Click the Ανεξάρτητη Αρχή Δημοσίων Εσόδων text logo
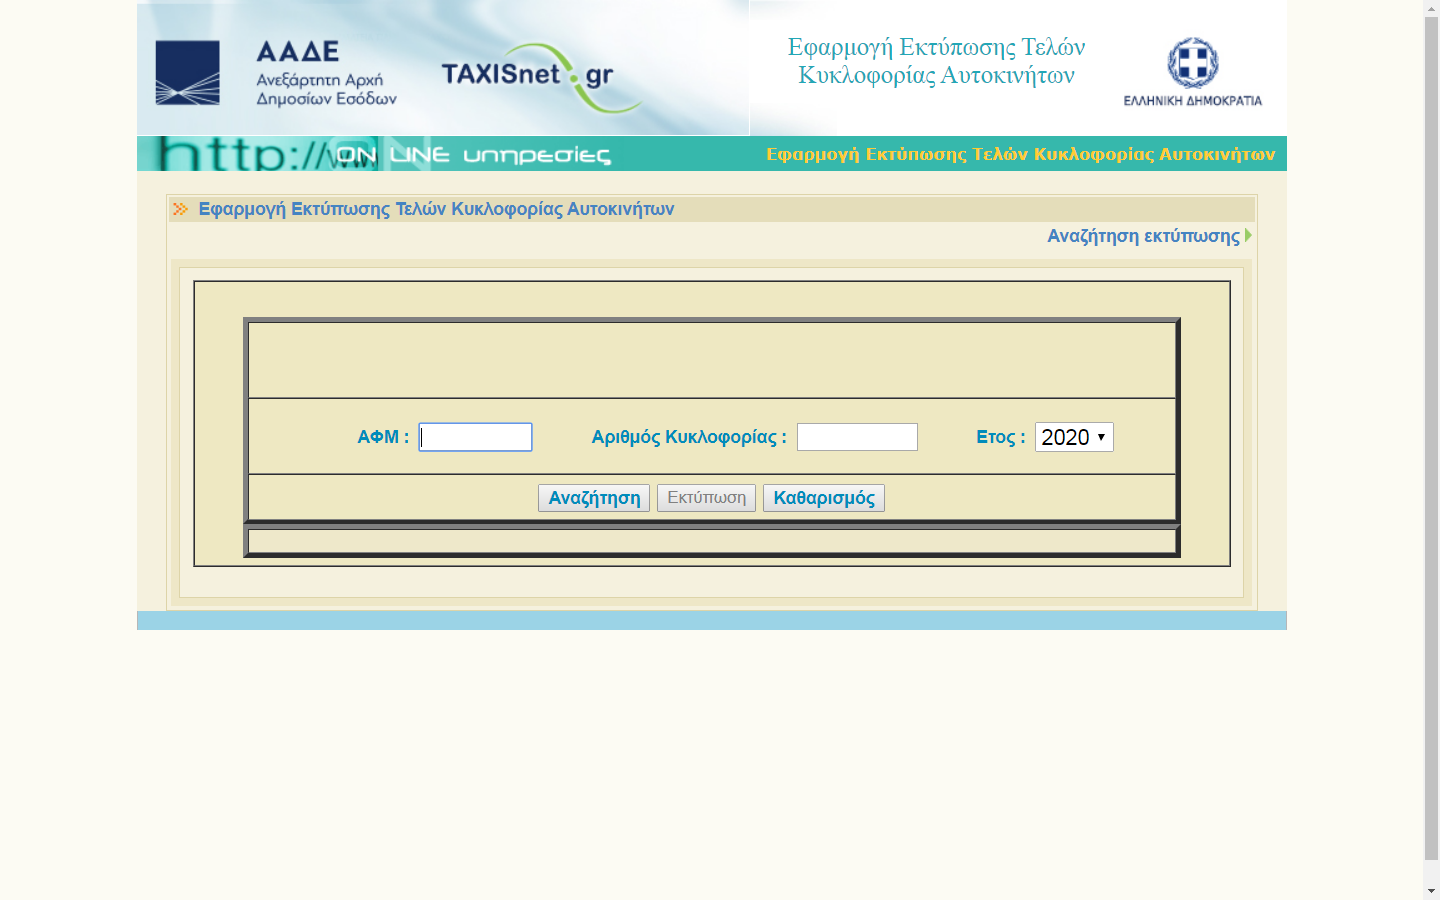This screenshot has height=900, width=1440. point(326,89)
